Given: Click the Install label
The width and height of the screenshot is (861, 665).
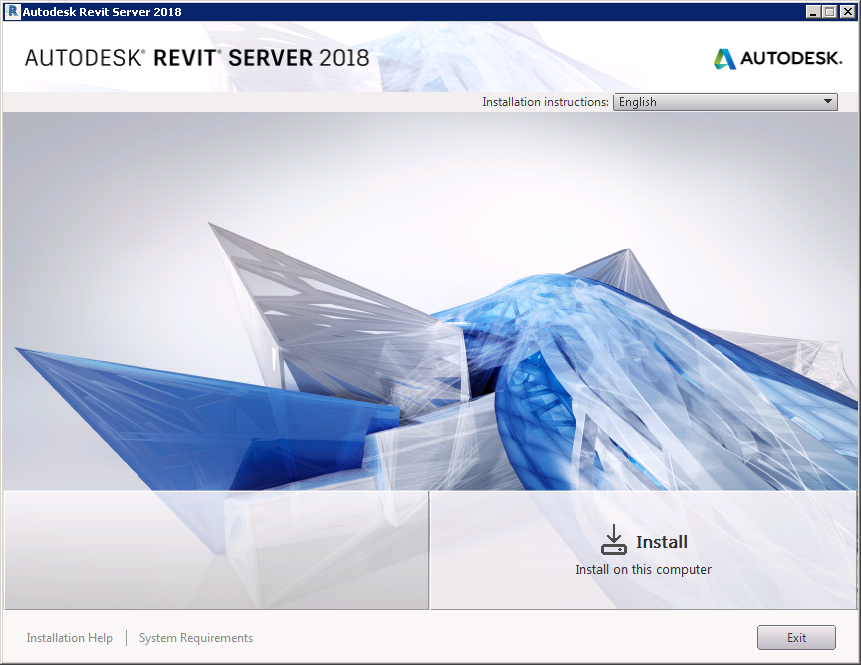Looking at the screenshot, I should pos(662,542).
